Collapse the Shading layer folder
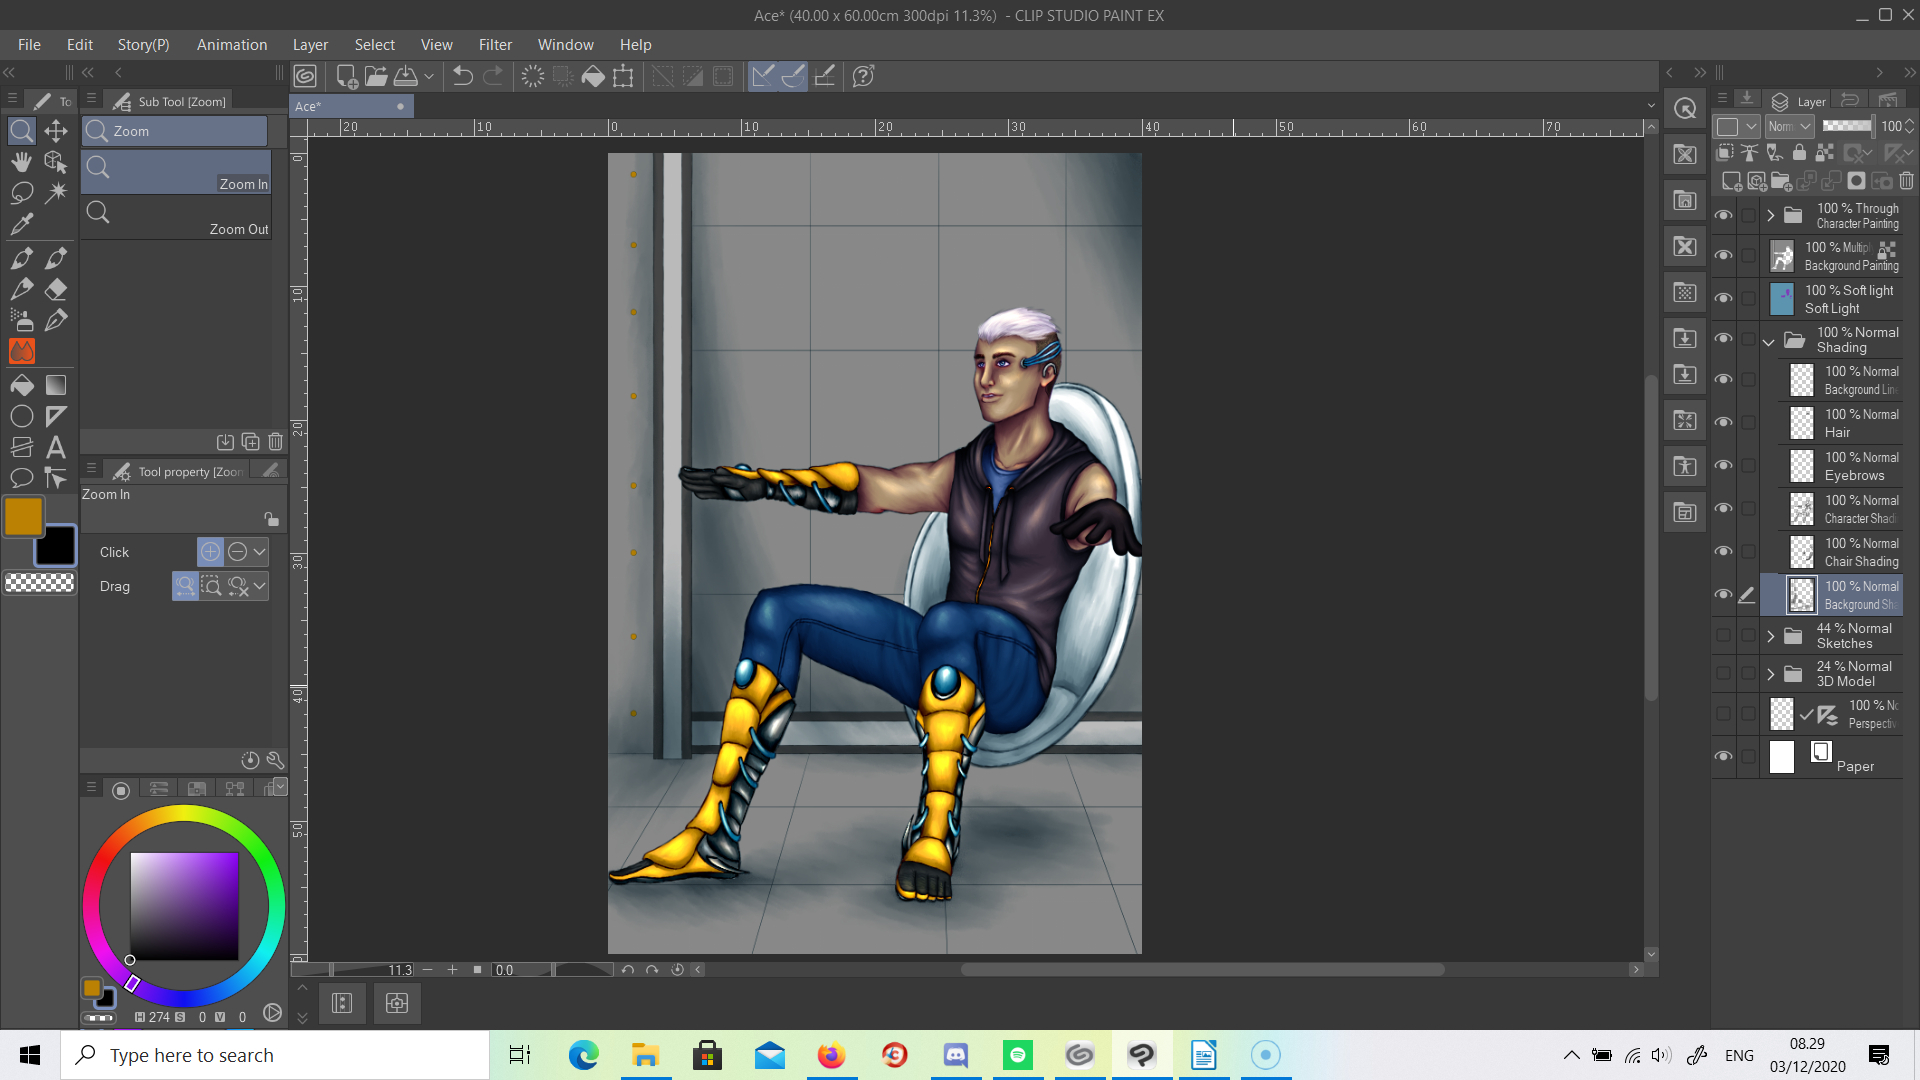 pos(1769,341)
